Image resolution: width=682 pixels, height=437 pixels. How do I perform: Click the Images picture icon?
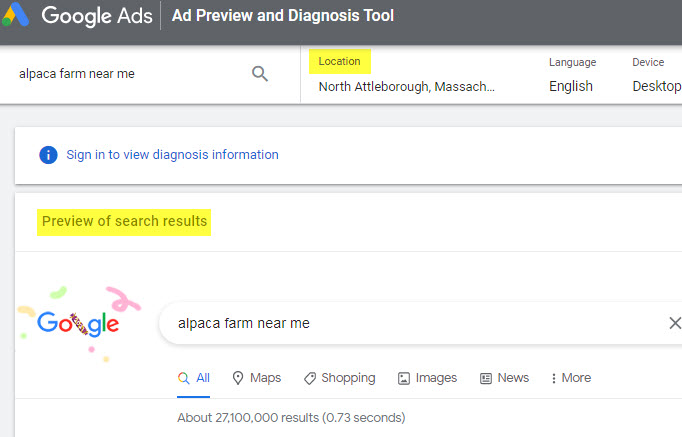click(x=404, y=378)
